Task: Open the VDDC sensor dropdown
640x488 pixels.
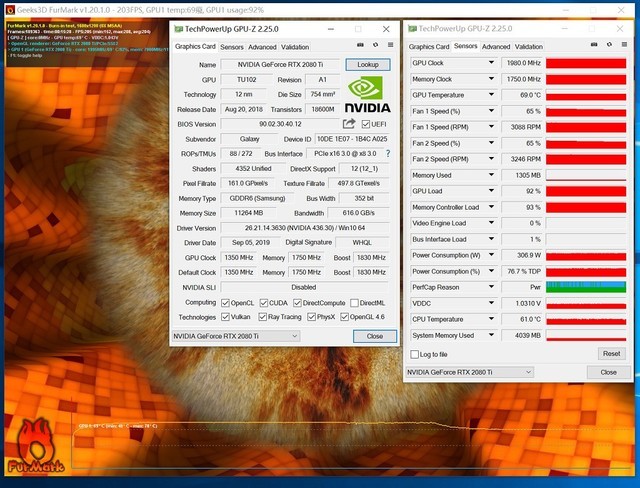Action: 491,303
